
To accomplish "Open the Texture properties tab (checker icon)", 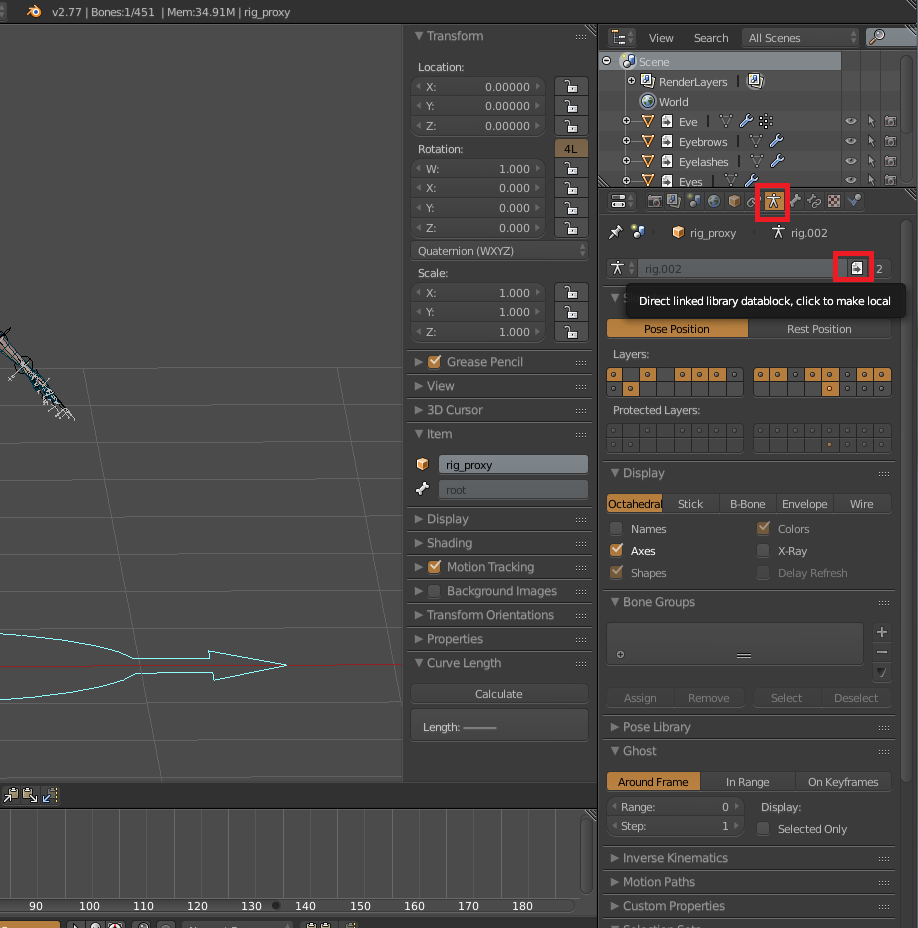I will click(834, 201).
